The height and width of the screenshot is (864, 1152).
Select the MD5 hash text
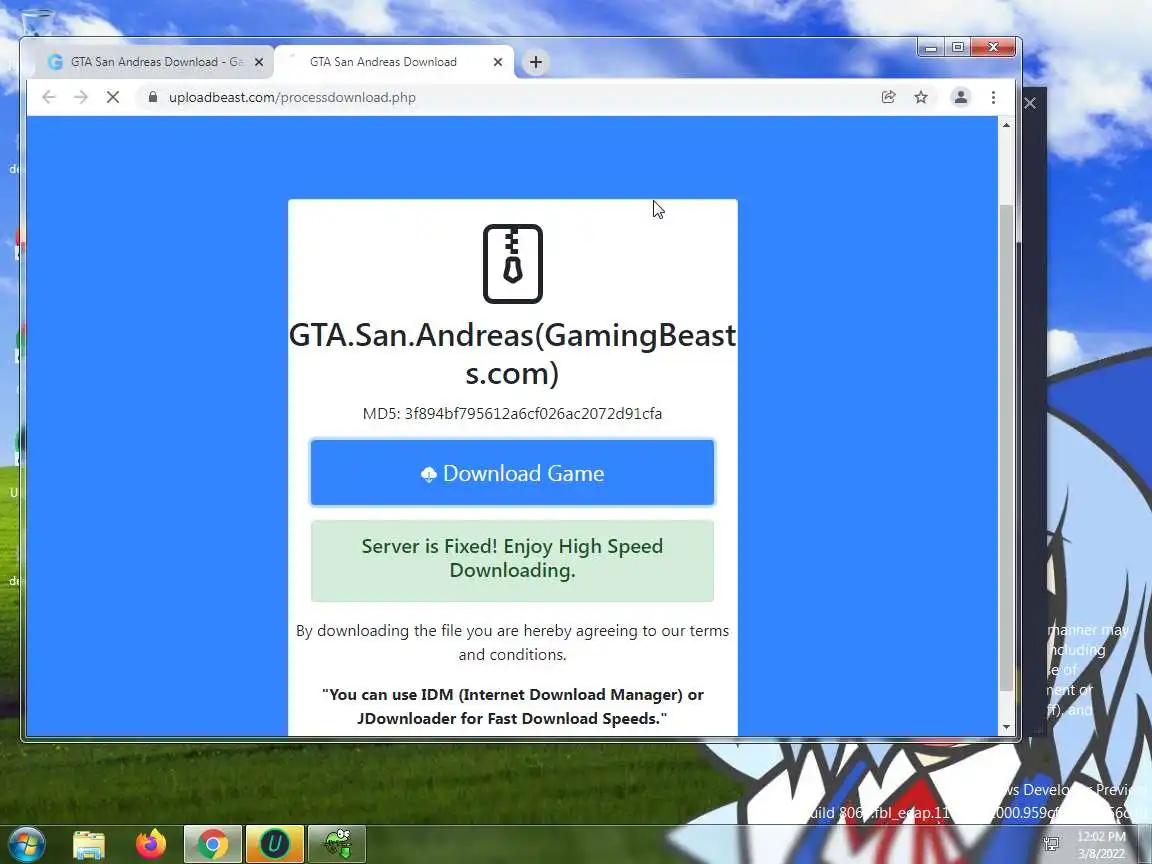click(512, 414)
